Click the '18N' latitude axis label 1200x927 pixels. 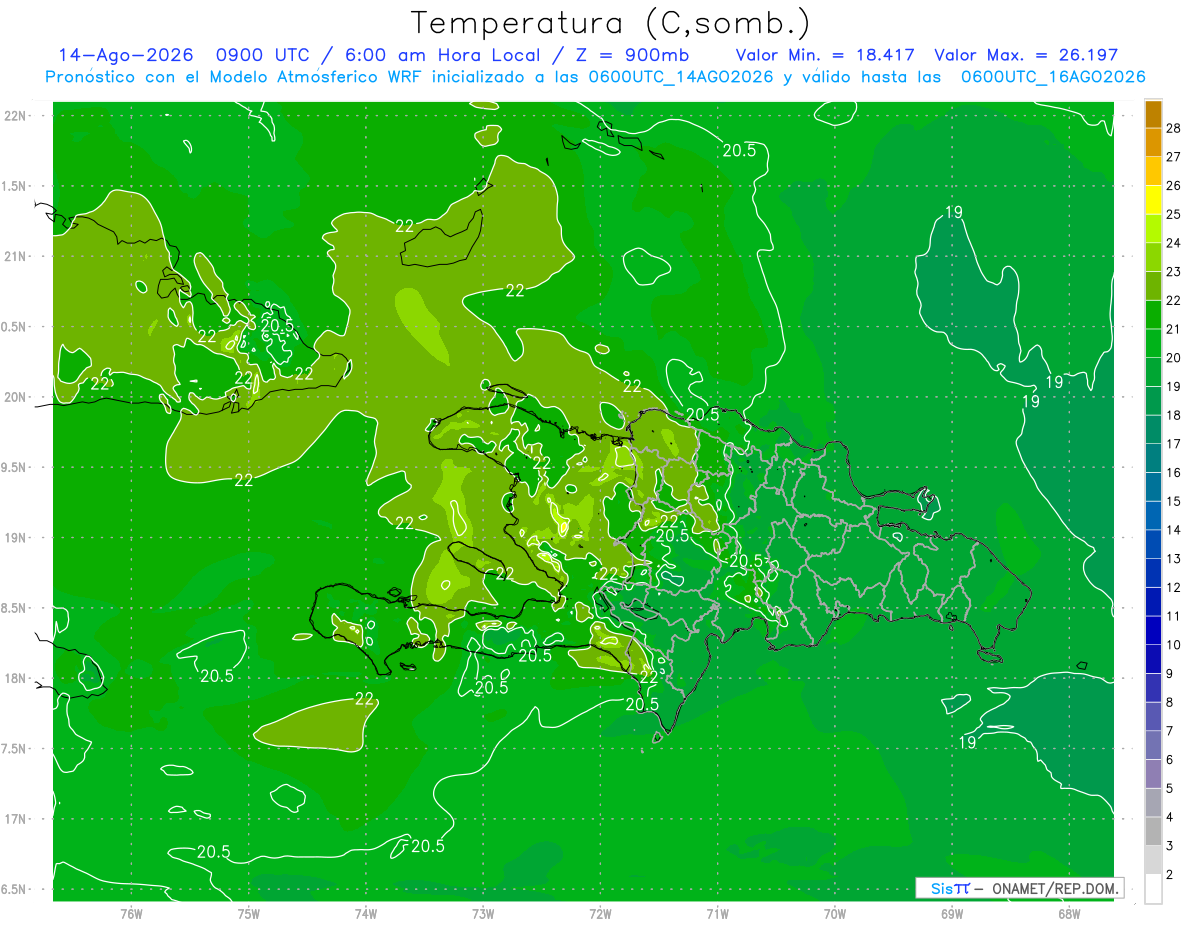click(15, 678)
